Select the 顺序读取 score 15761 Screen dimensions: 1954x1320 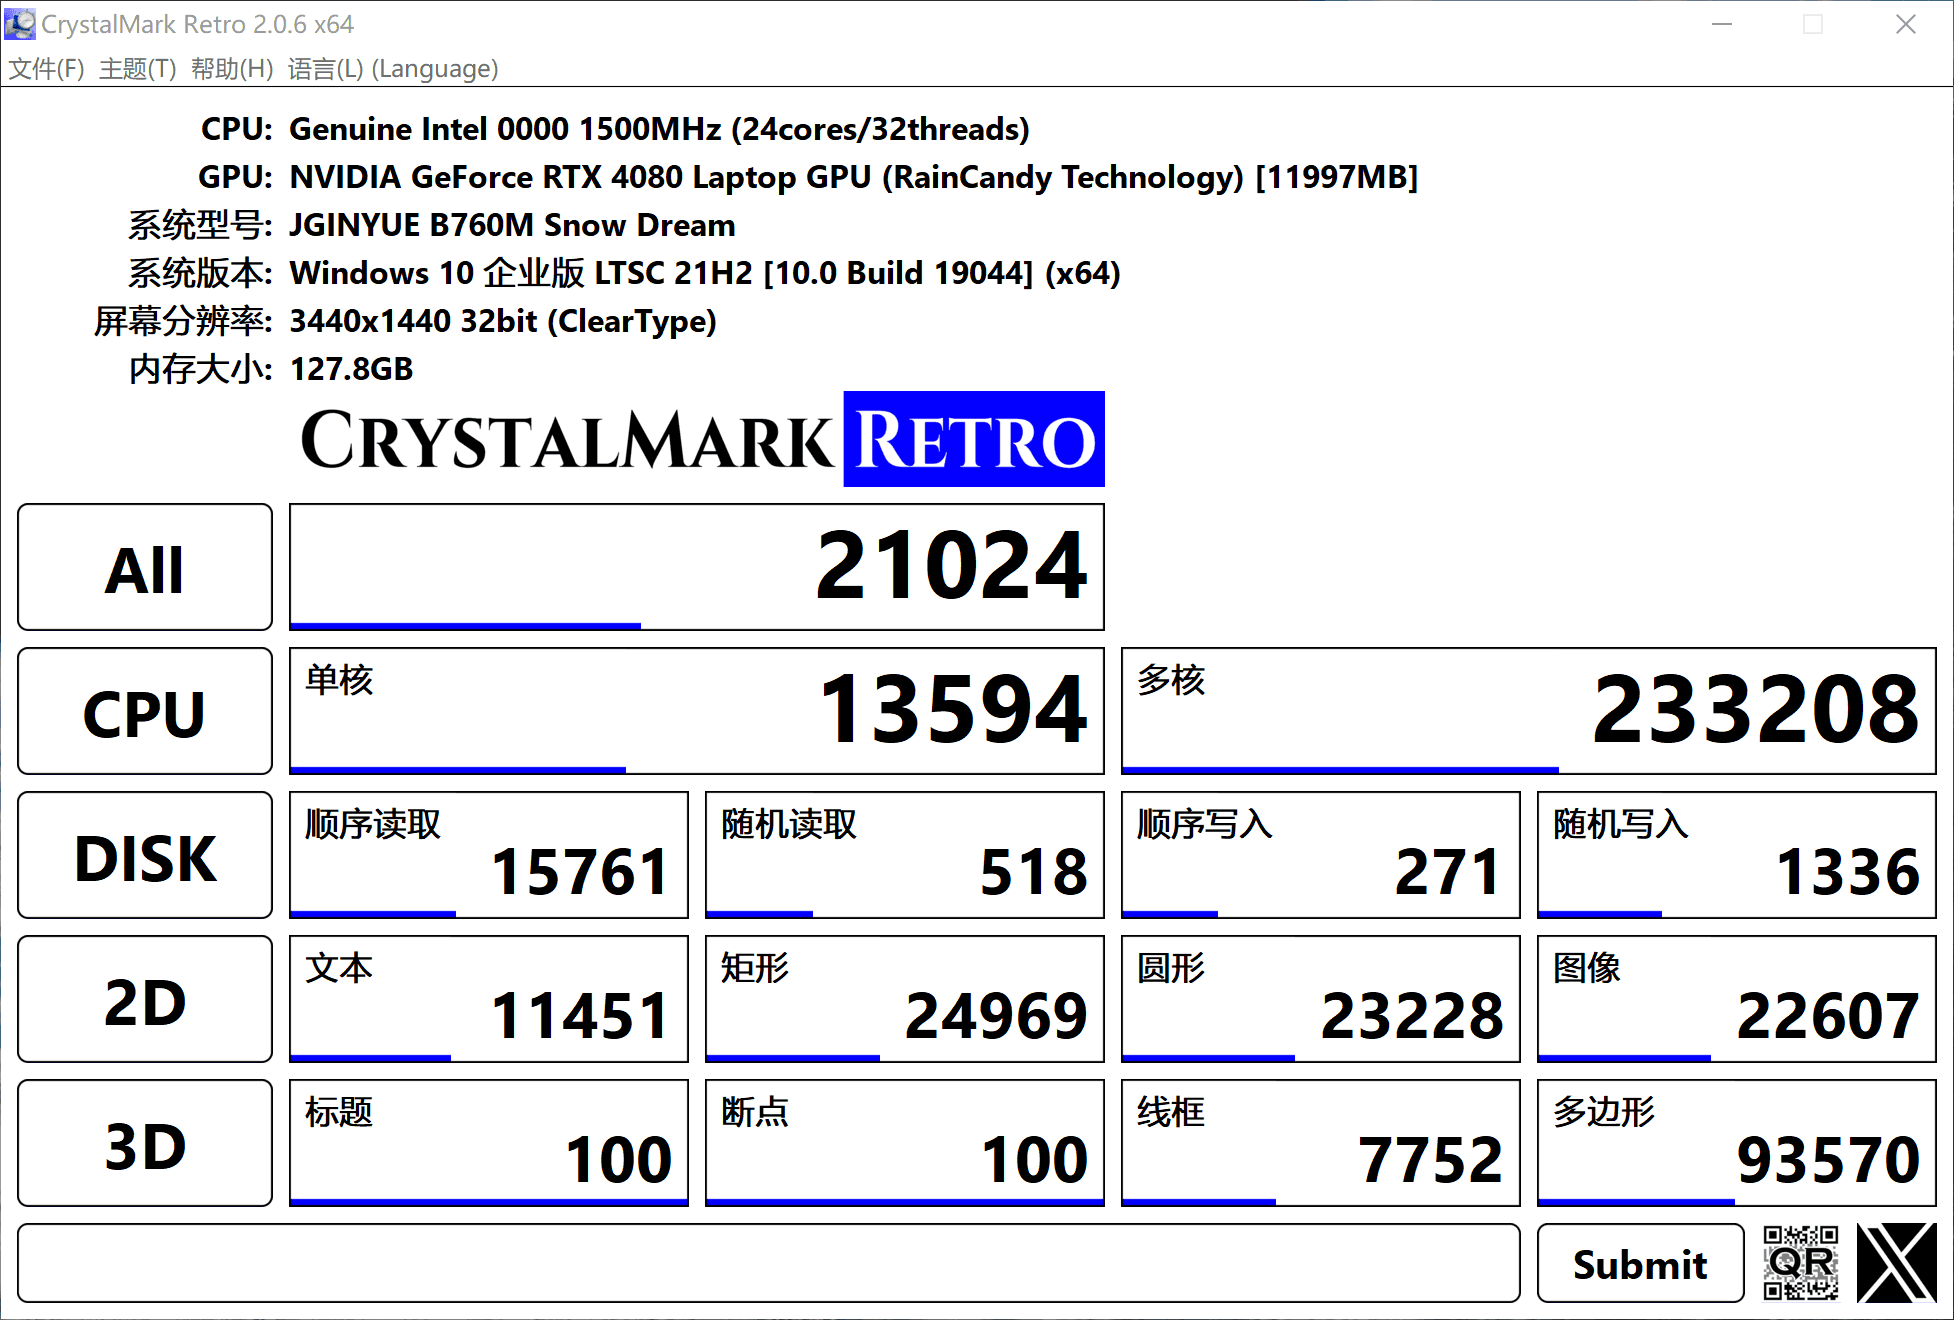pyautogui.click(x=489, y=855)
